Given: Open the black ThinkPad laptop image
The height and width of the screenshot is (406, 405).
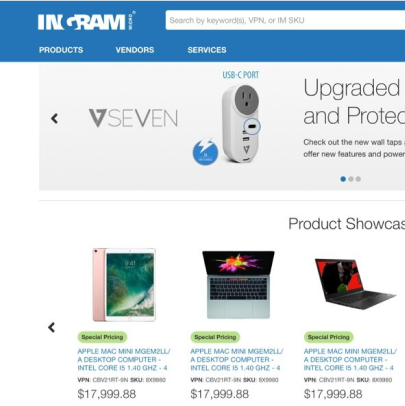Looking at the screenshot, I should (x=355, y=284).
